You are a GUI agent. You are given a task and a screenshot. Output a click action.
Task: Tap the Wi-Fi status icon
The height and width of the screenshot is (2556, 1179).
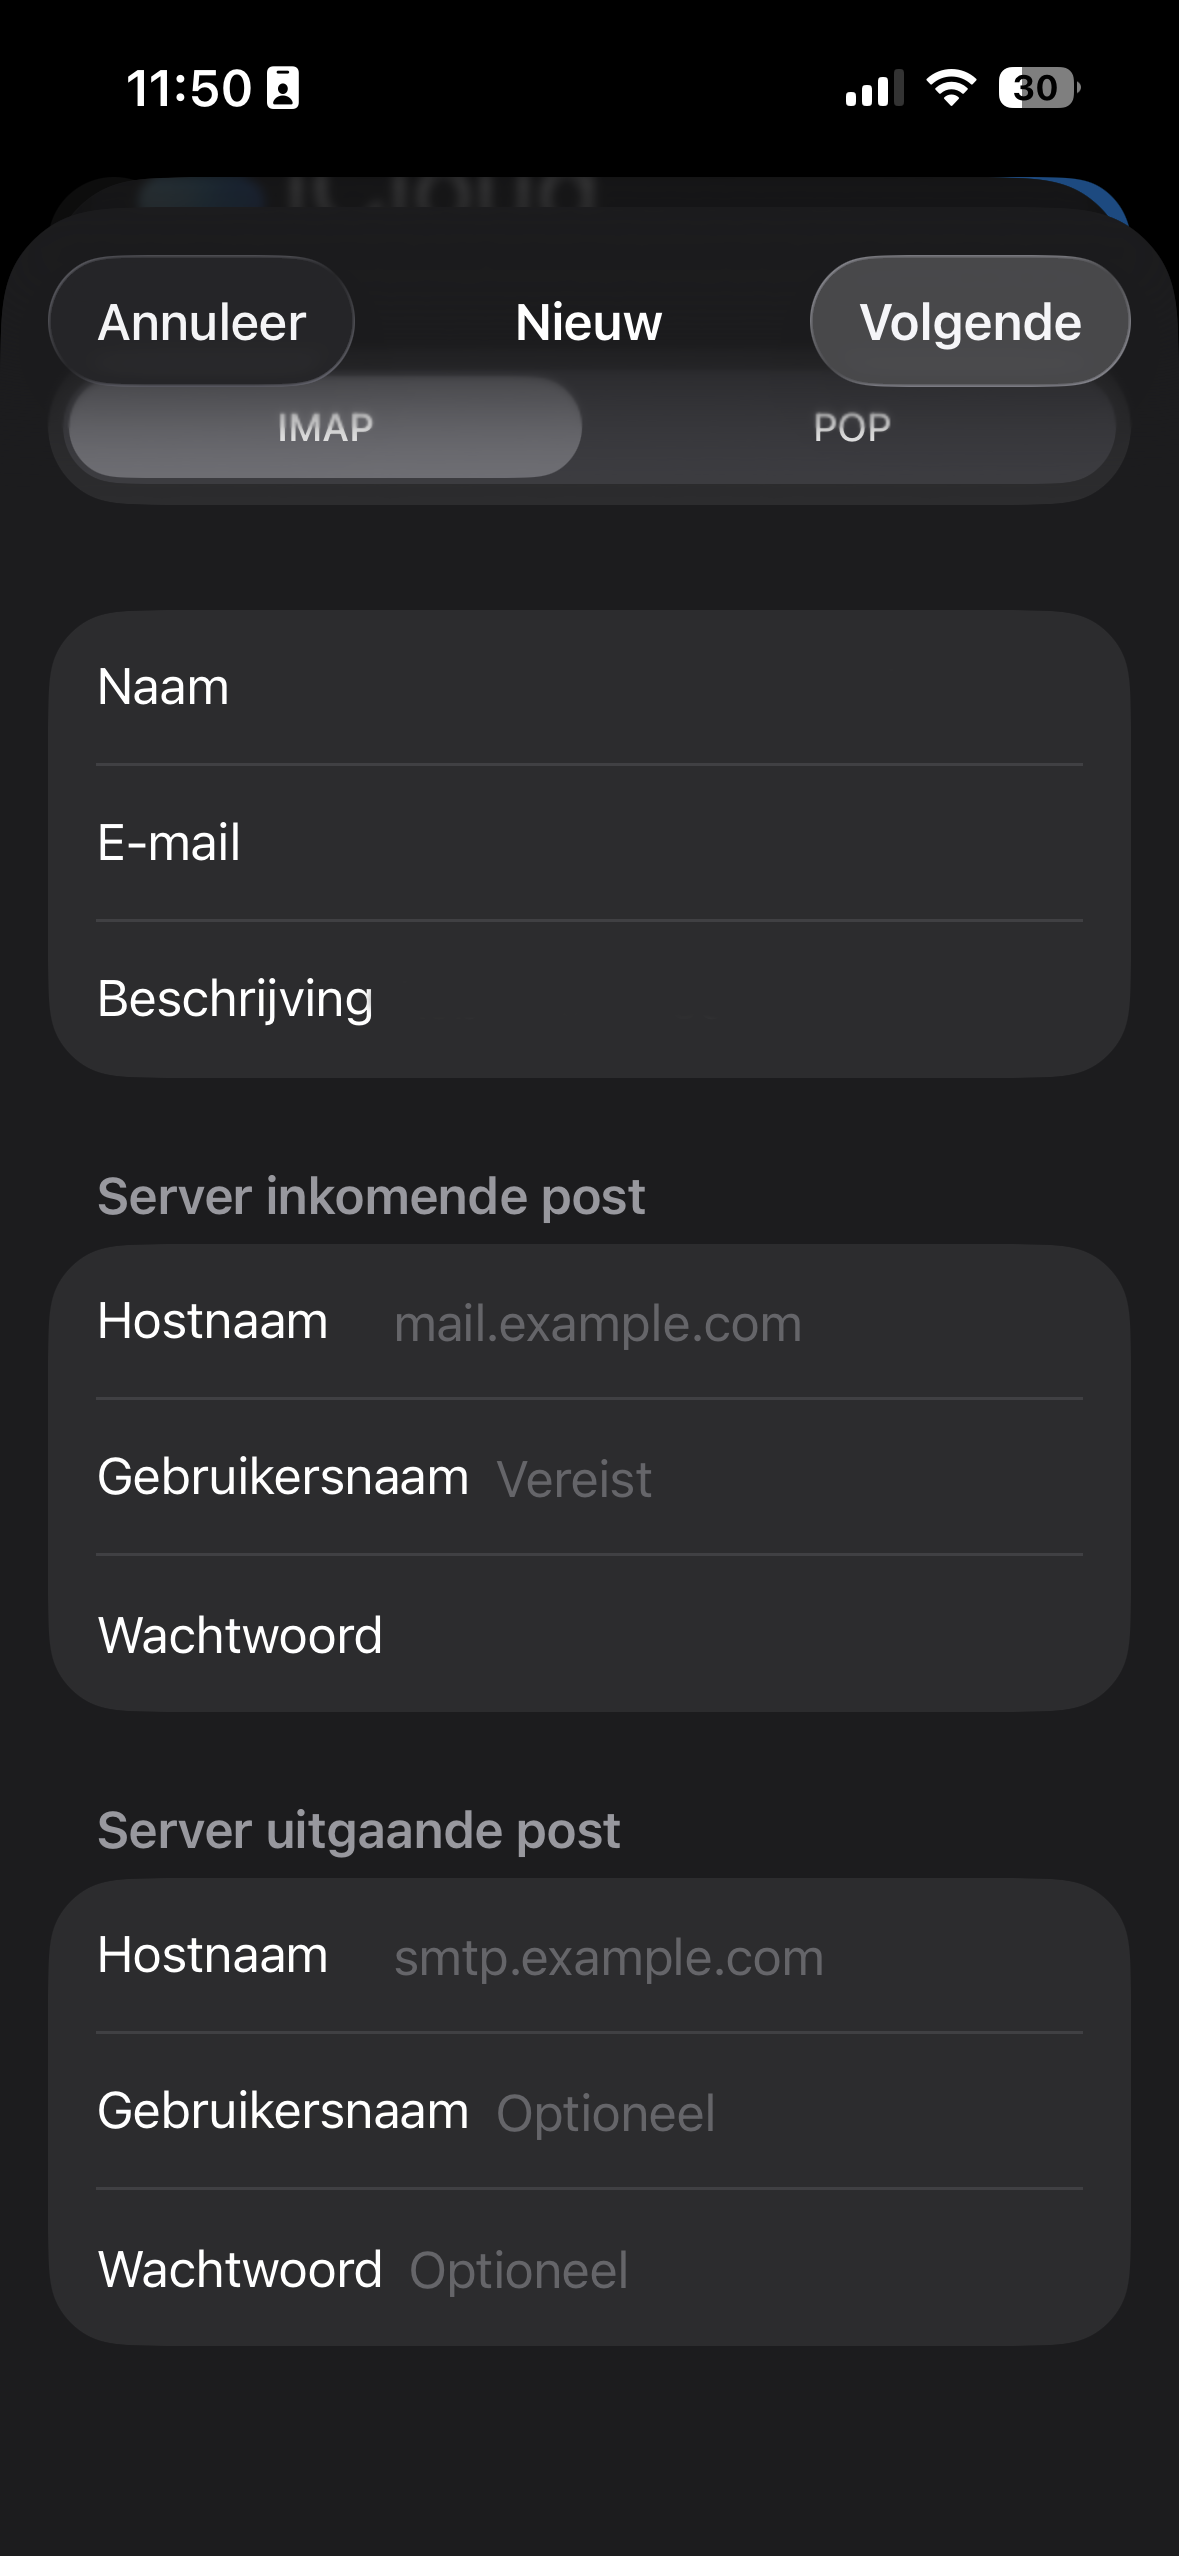click(x=951, y=88)
